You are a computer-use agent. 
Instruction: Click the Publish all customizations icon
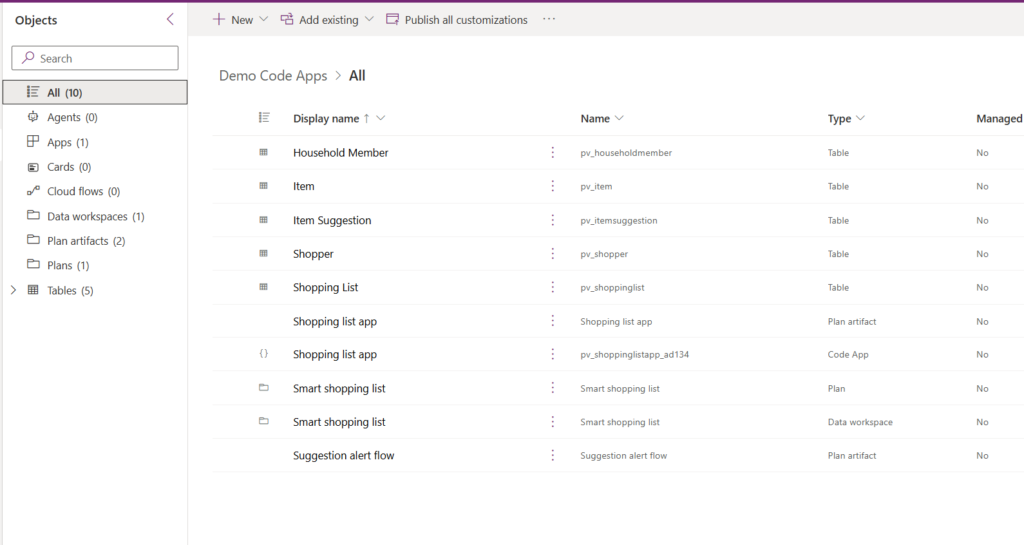click(392, 20)
